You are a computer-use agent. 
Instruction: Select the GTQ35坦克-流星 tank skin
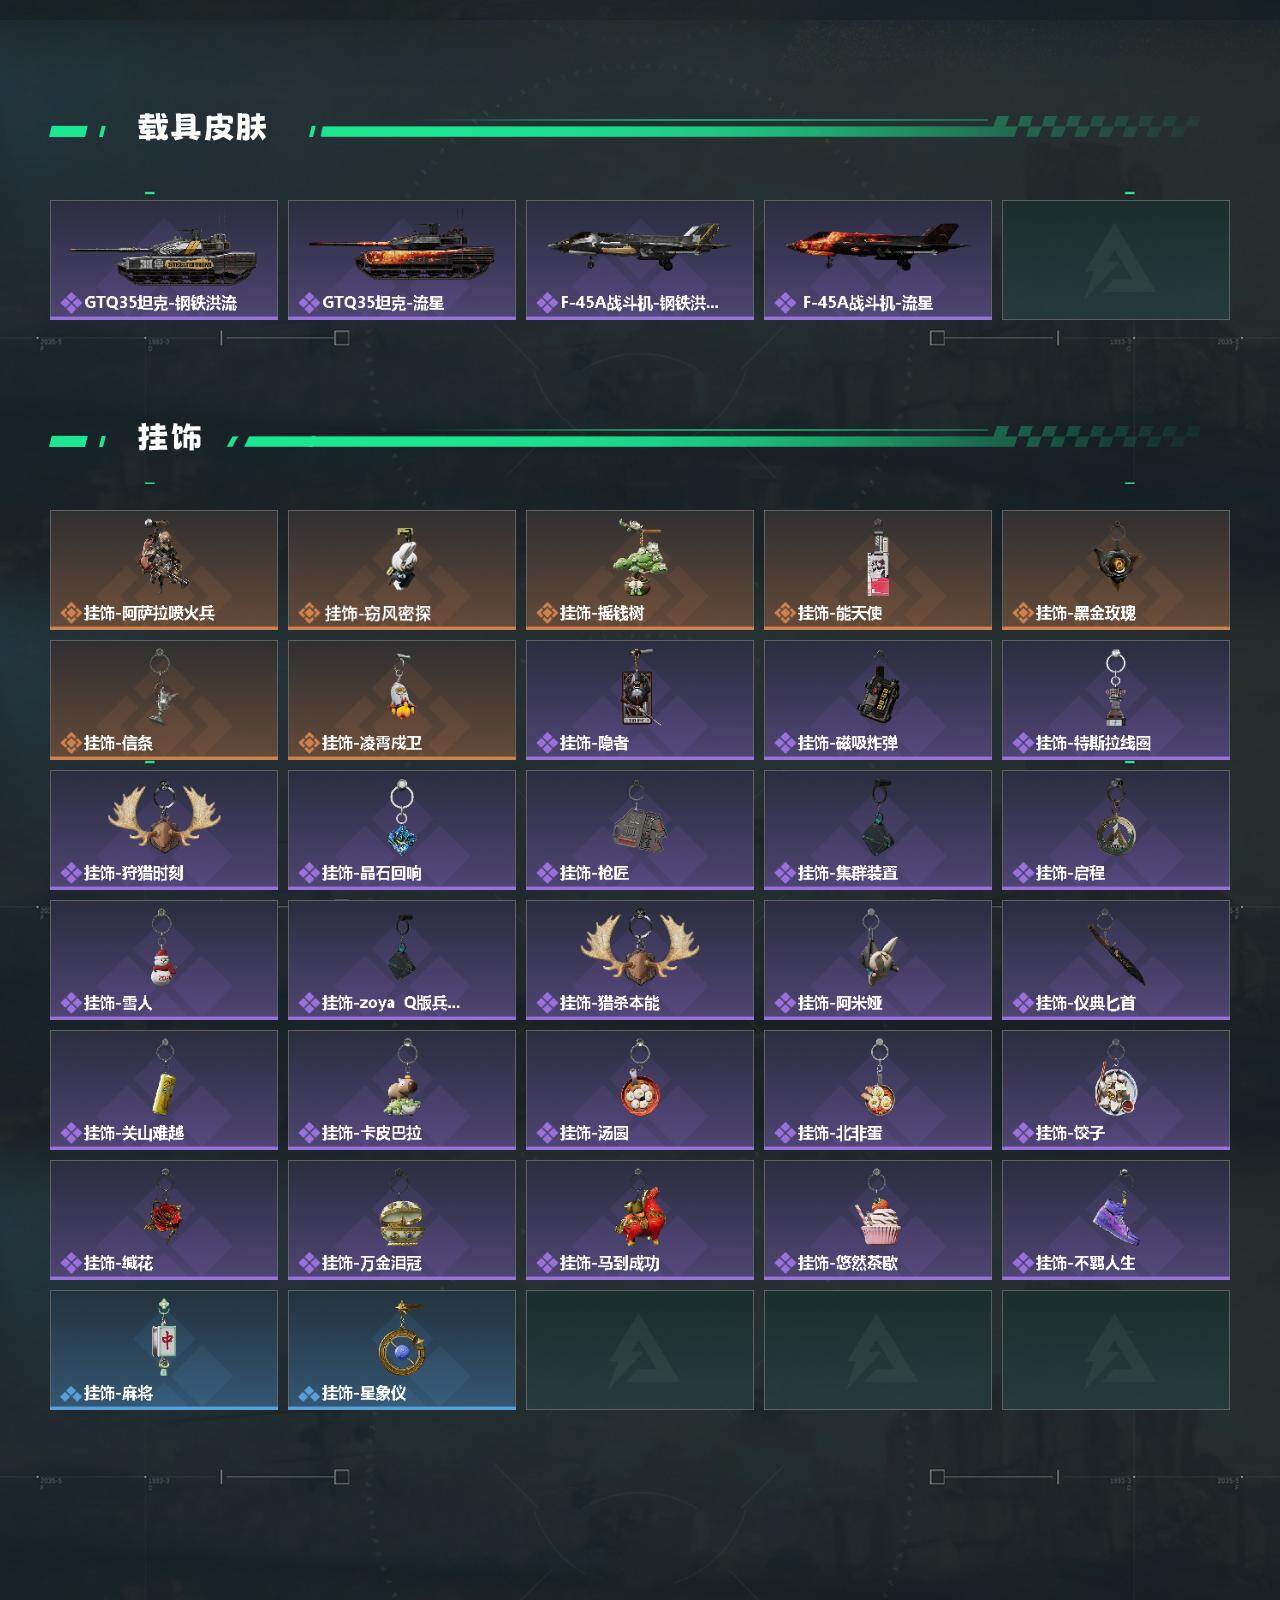point(402,260)
